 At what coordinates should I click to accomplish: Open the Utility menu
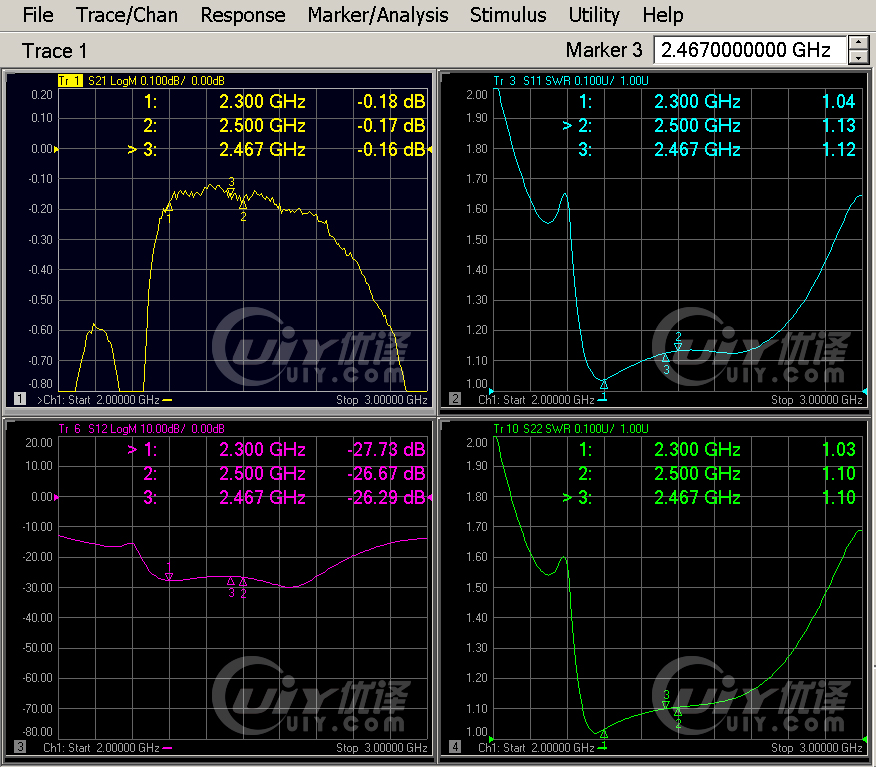tap(594, 15)
